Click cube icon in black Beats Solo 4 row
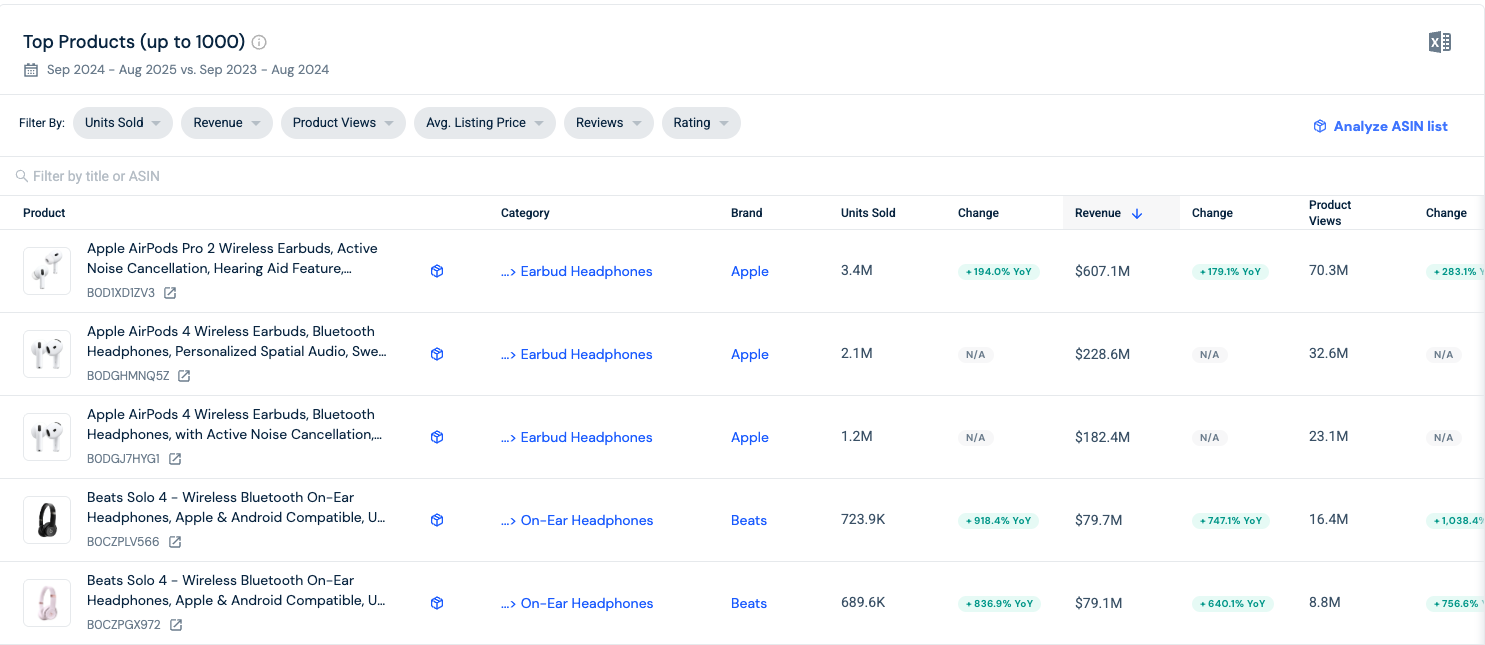The width and height of the screenshot is (1485, 645). tap(437, 520)
